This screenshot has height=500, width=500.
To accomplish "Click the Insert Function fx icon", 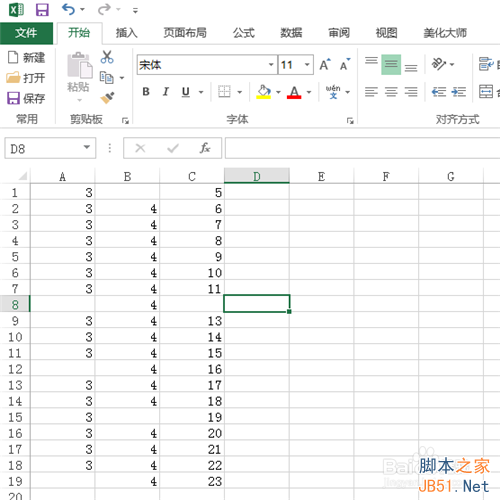I will tap(205, 148).
